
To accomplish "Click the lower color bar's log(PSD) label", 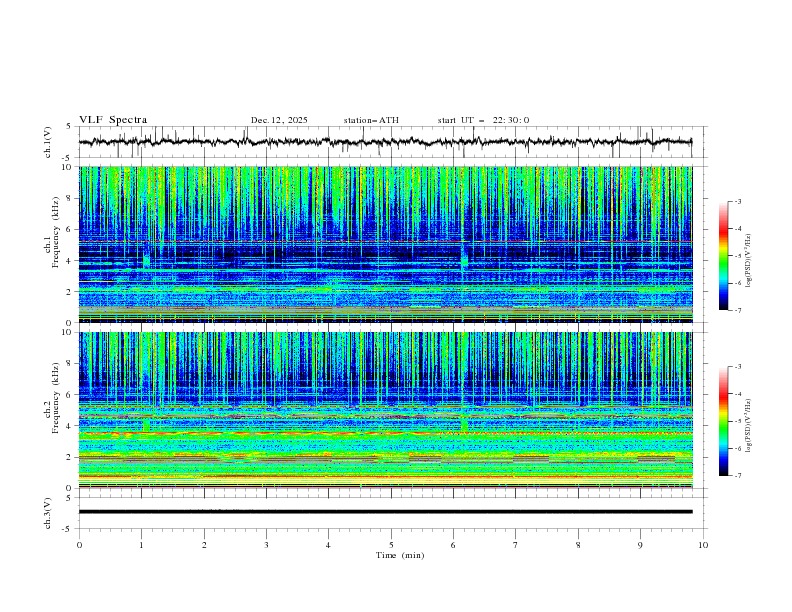I will [x=748, y=426].
